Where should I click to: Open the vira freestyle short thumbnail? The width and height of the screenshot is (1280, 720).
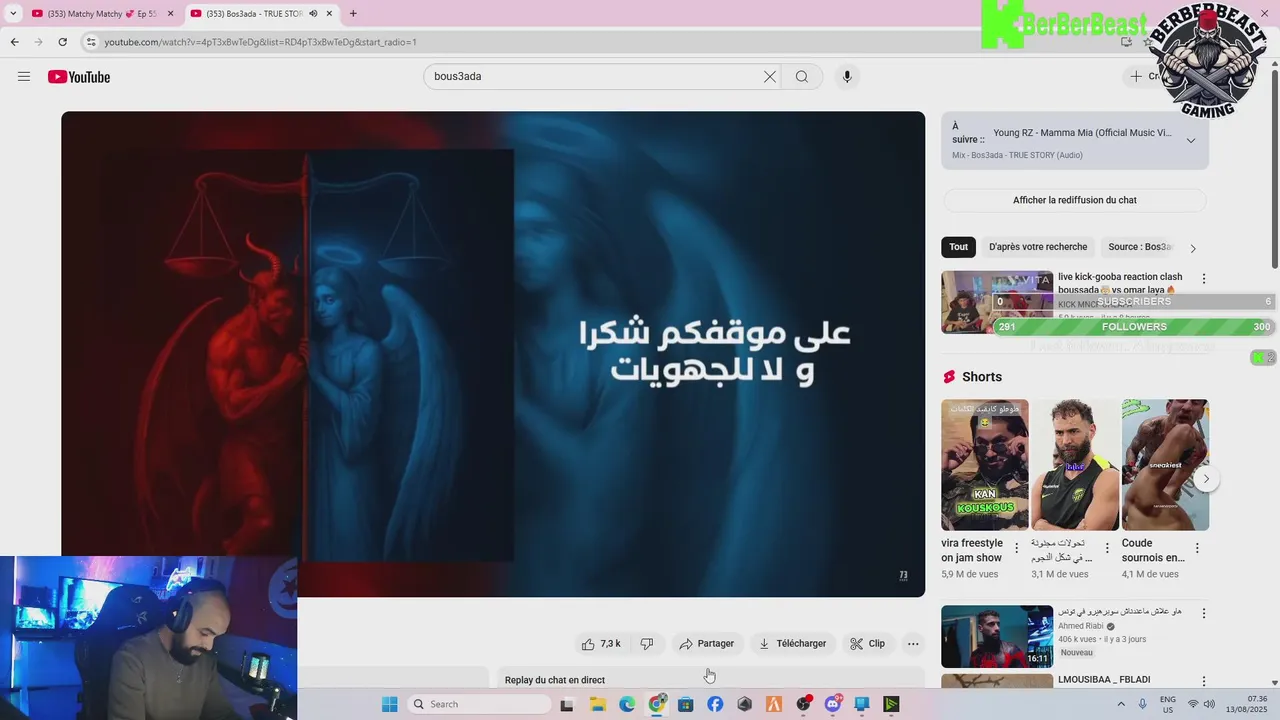985,465
